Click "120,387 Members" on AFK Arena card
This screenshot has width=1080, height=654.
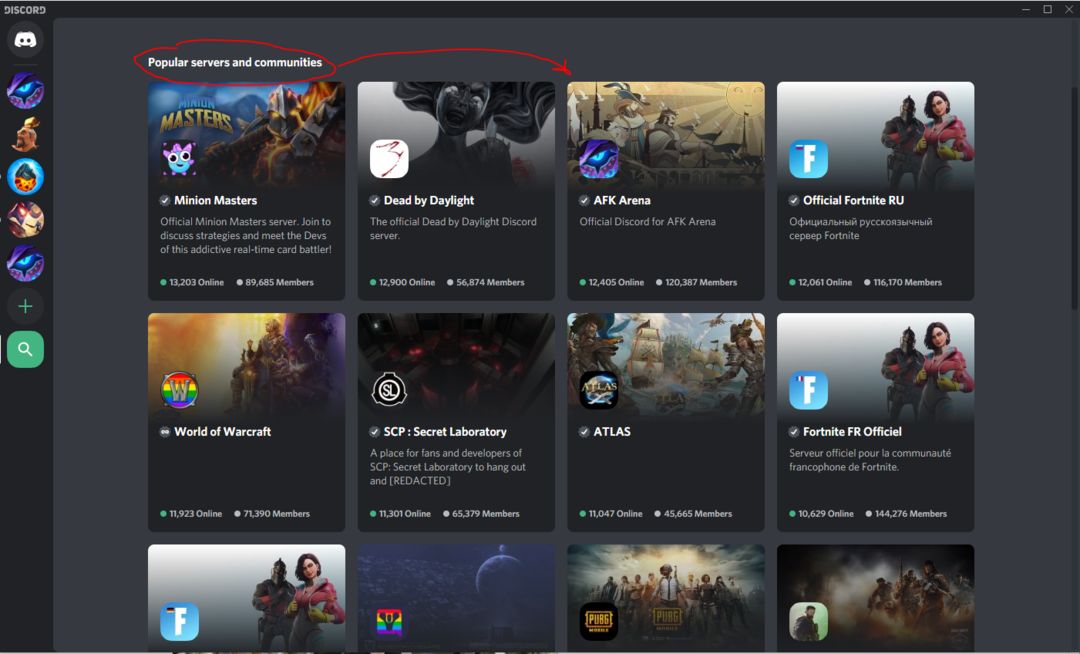(x=701, y=282)
